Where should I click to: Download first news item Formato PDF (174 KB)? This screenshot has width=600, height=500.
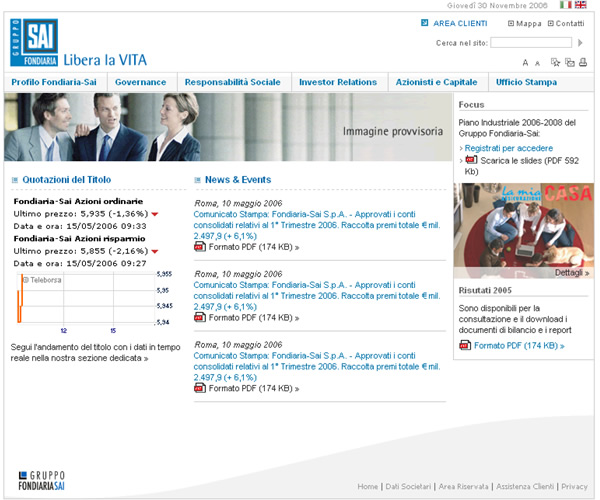254,247
